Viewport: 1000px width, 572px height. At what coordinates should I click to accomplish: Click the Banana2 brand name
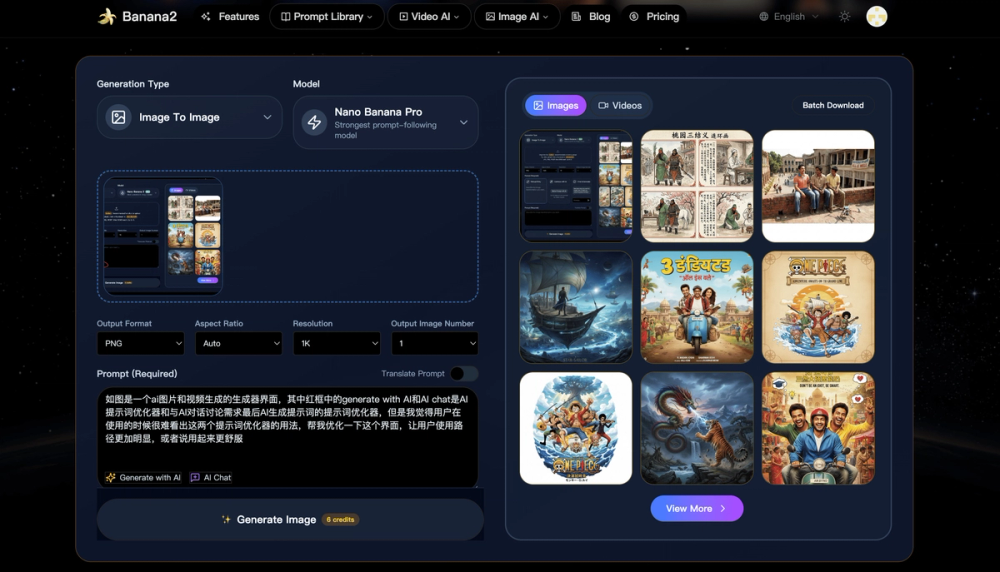click(149, 17)
